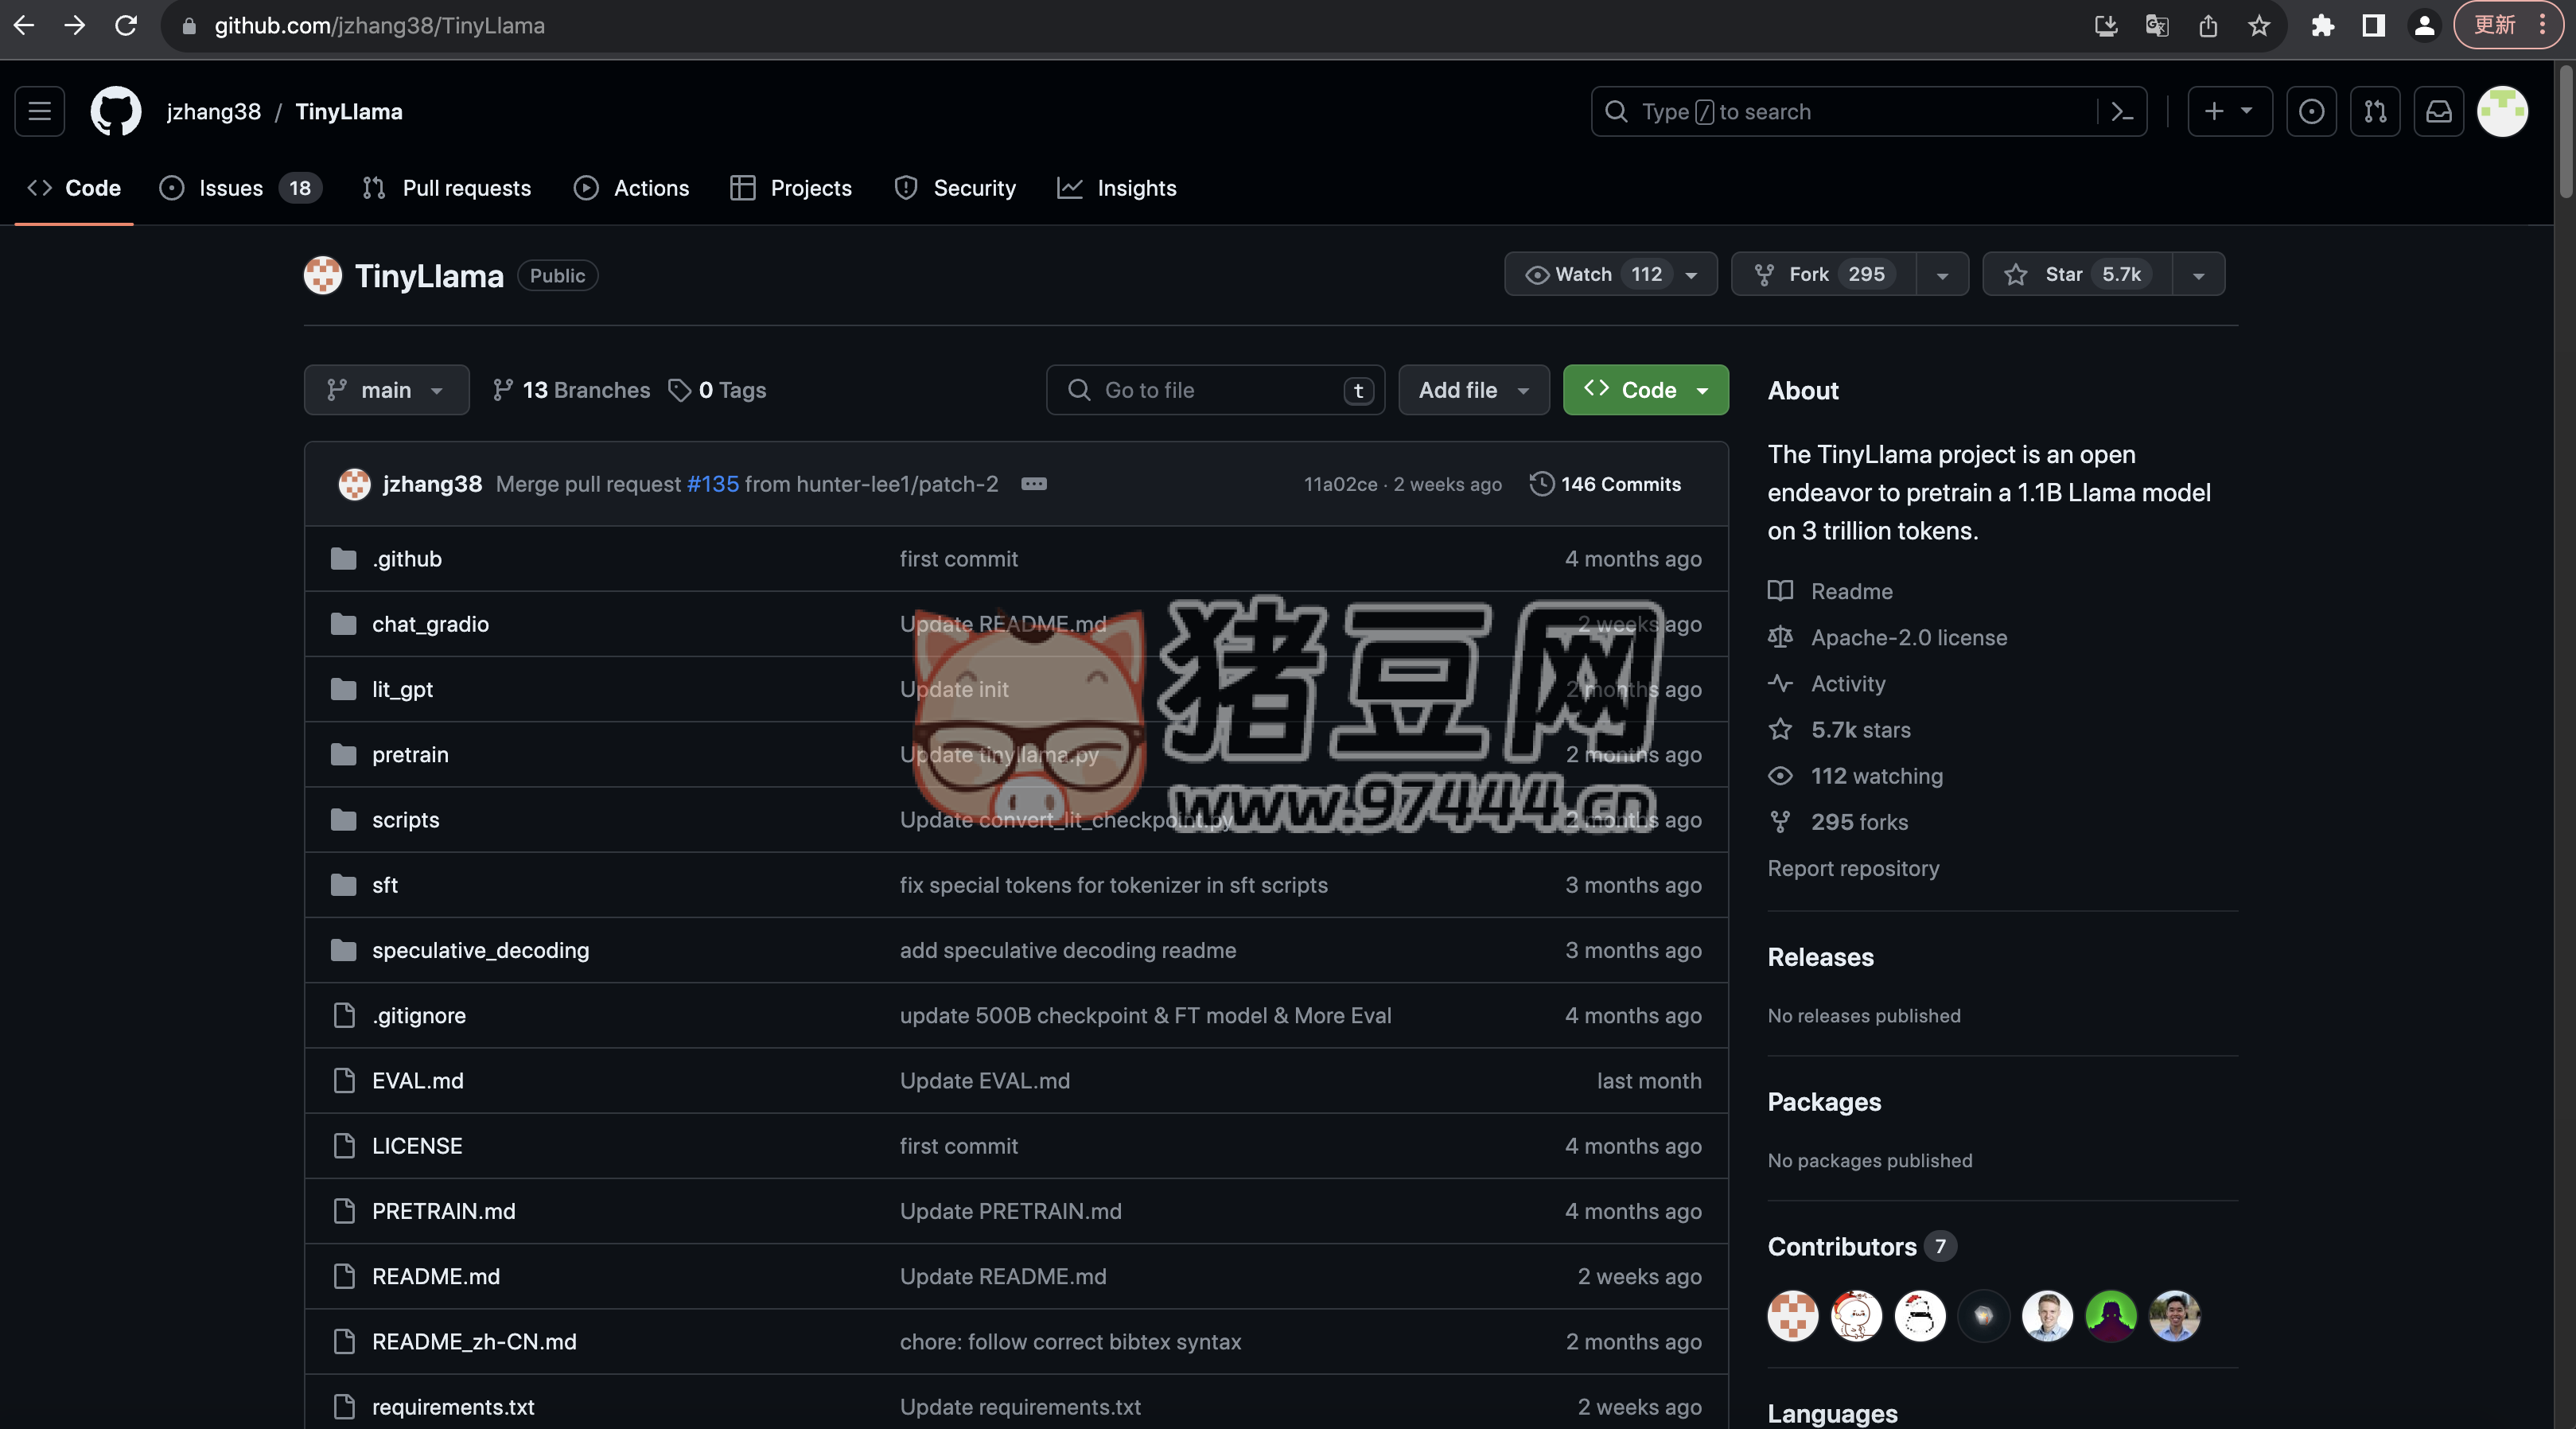Image resolution: width=2576 pixels, height=1429 pixels.
Task: Open the 146 Commits history
Action: tap(1606, 484)
